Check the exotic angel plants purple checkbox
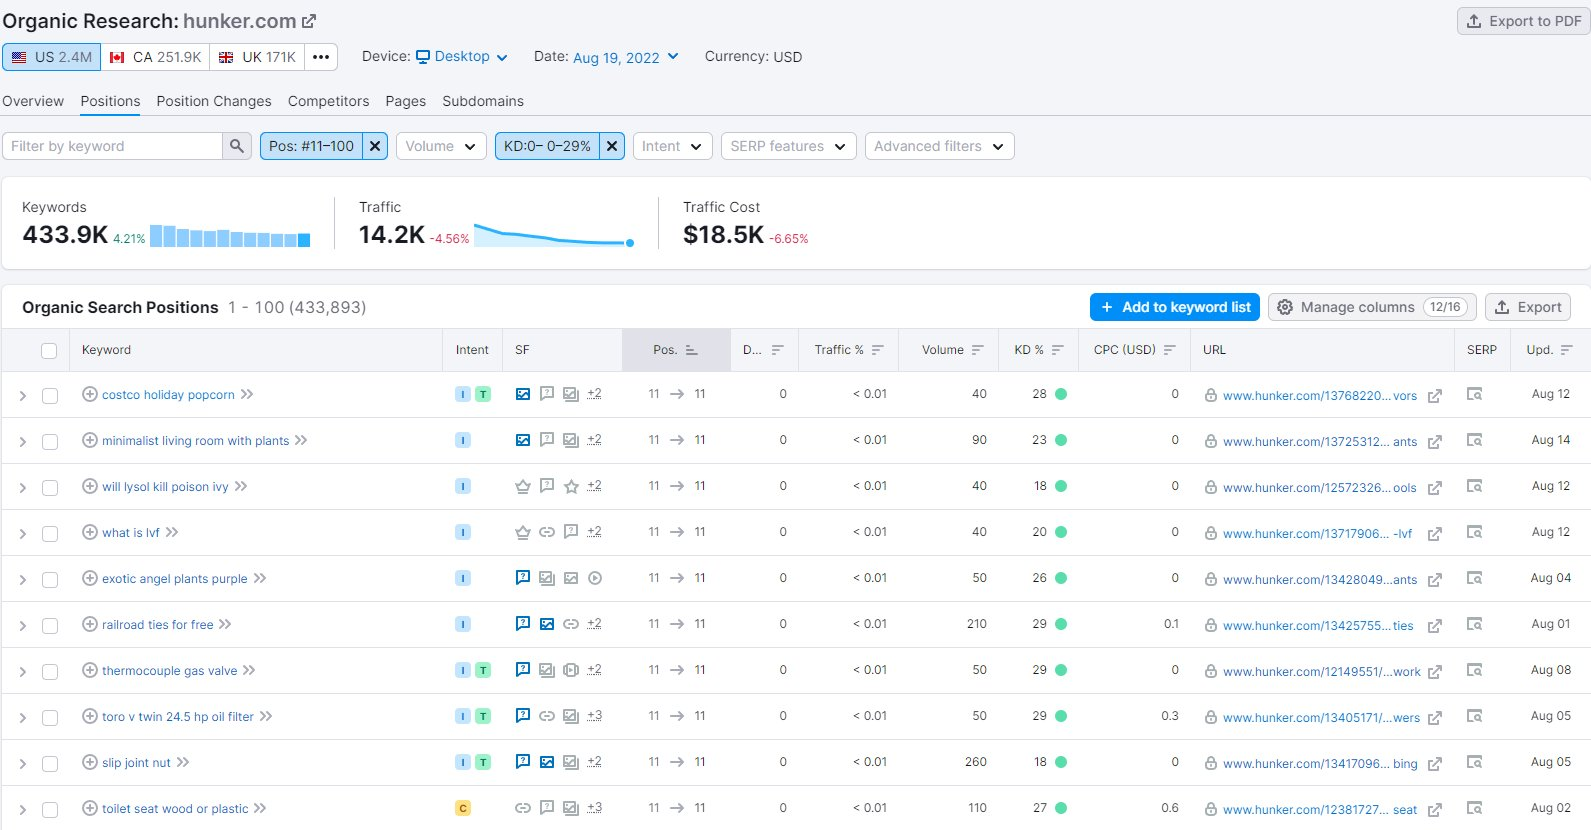 tap(50, 580)
